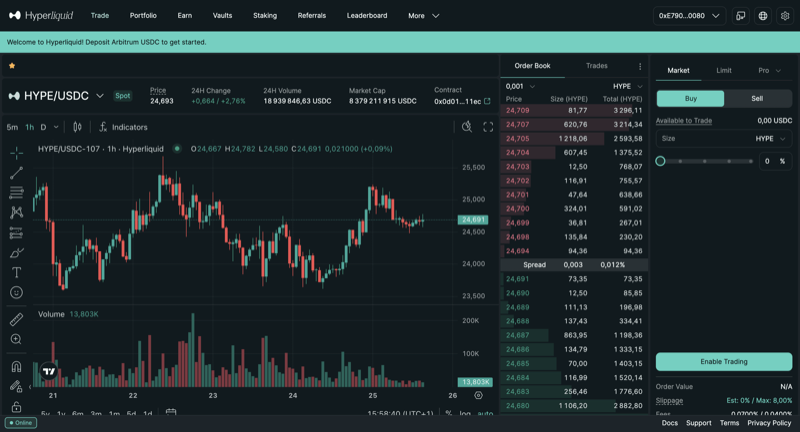Toggle log scale on the chart
Viewport: 800px width, 432px height.
pos(465,413)
